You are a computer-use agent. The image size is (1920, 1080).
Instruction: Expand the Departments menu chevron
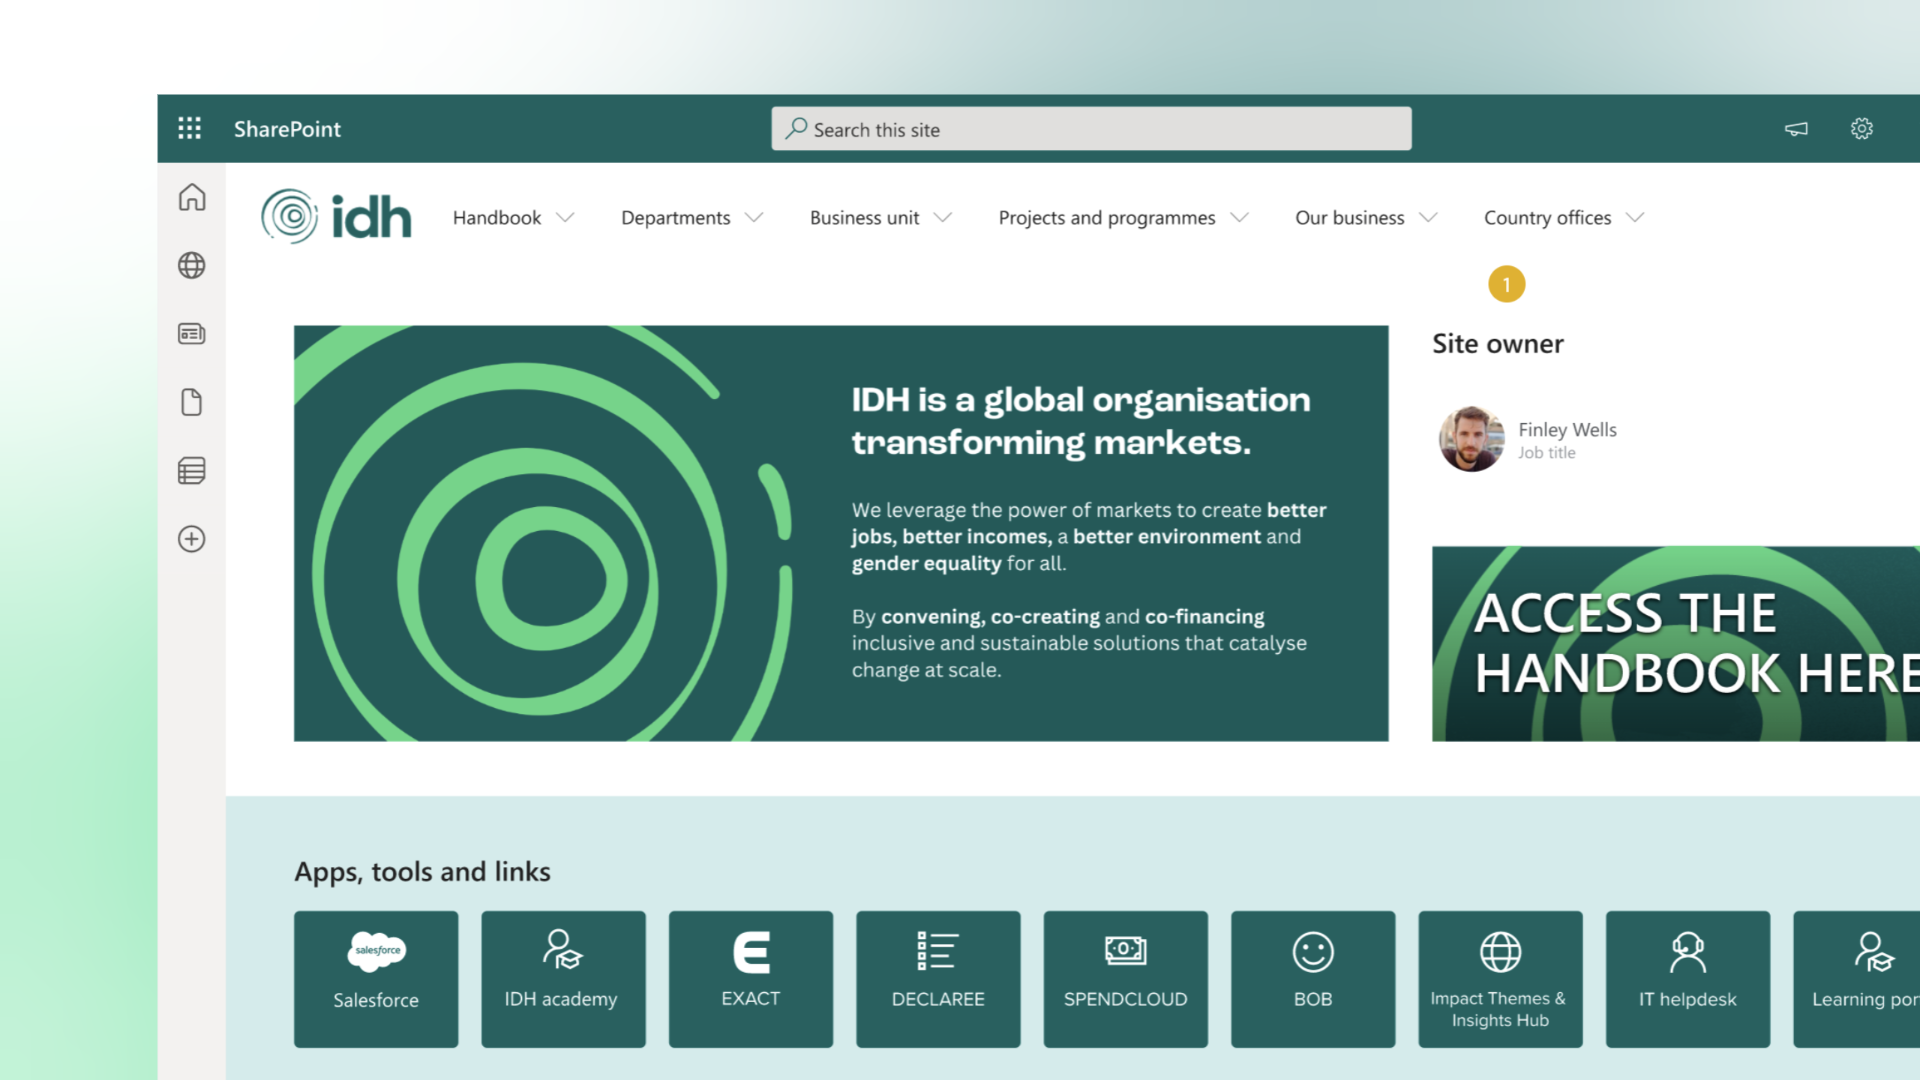755,218
